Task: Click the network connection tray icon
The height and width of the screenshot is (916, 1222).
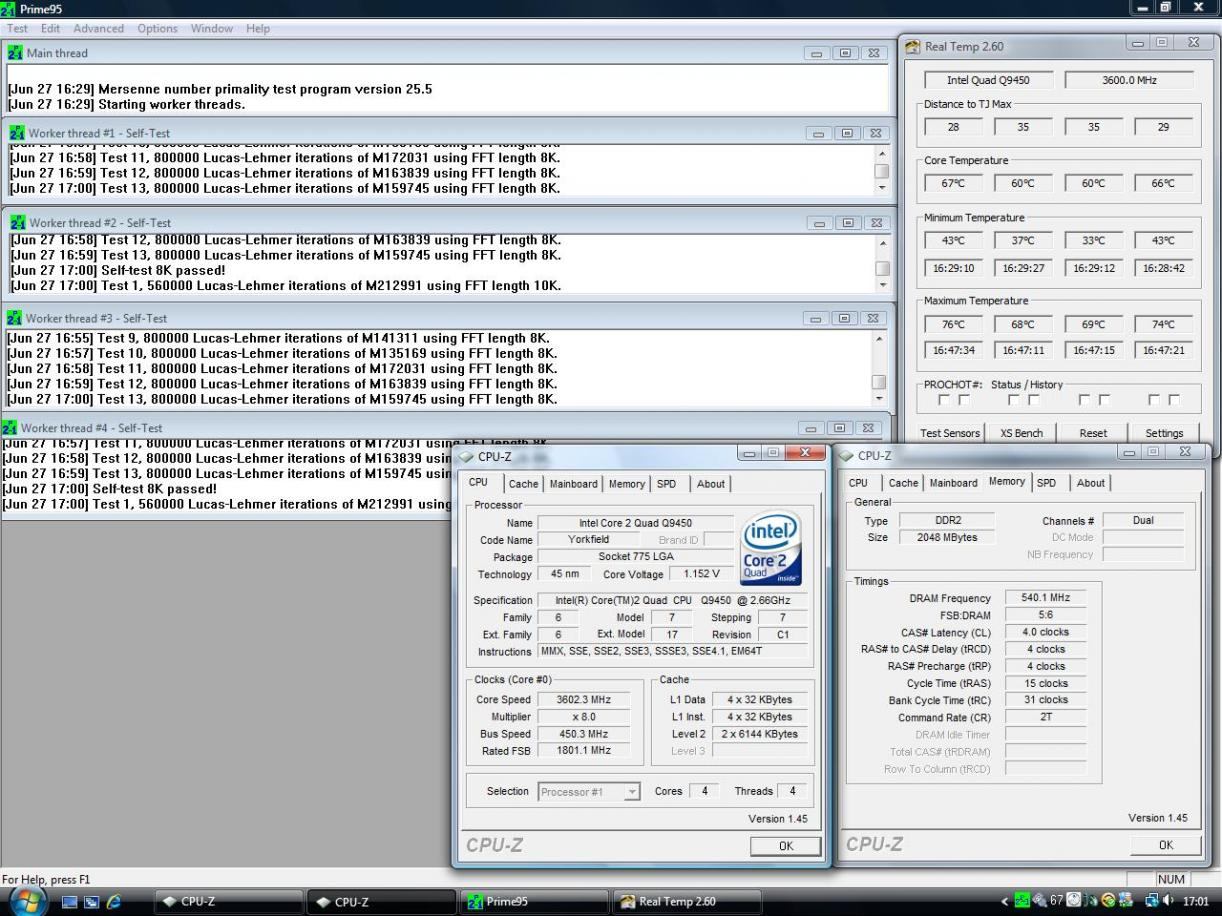Action: click(x=1151, y=902)
